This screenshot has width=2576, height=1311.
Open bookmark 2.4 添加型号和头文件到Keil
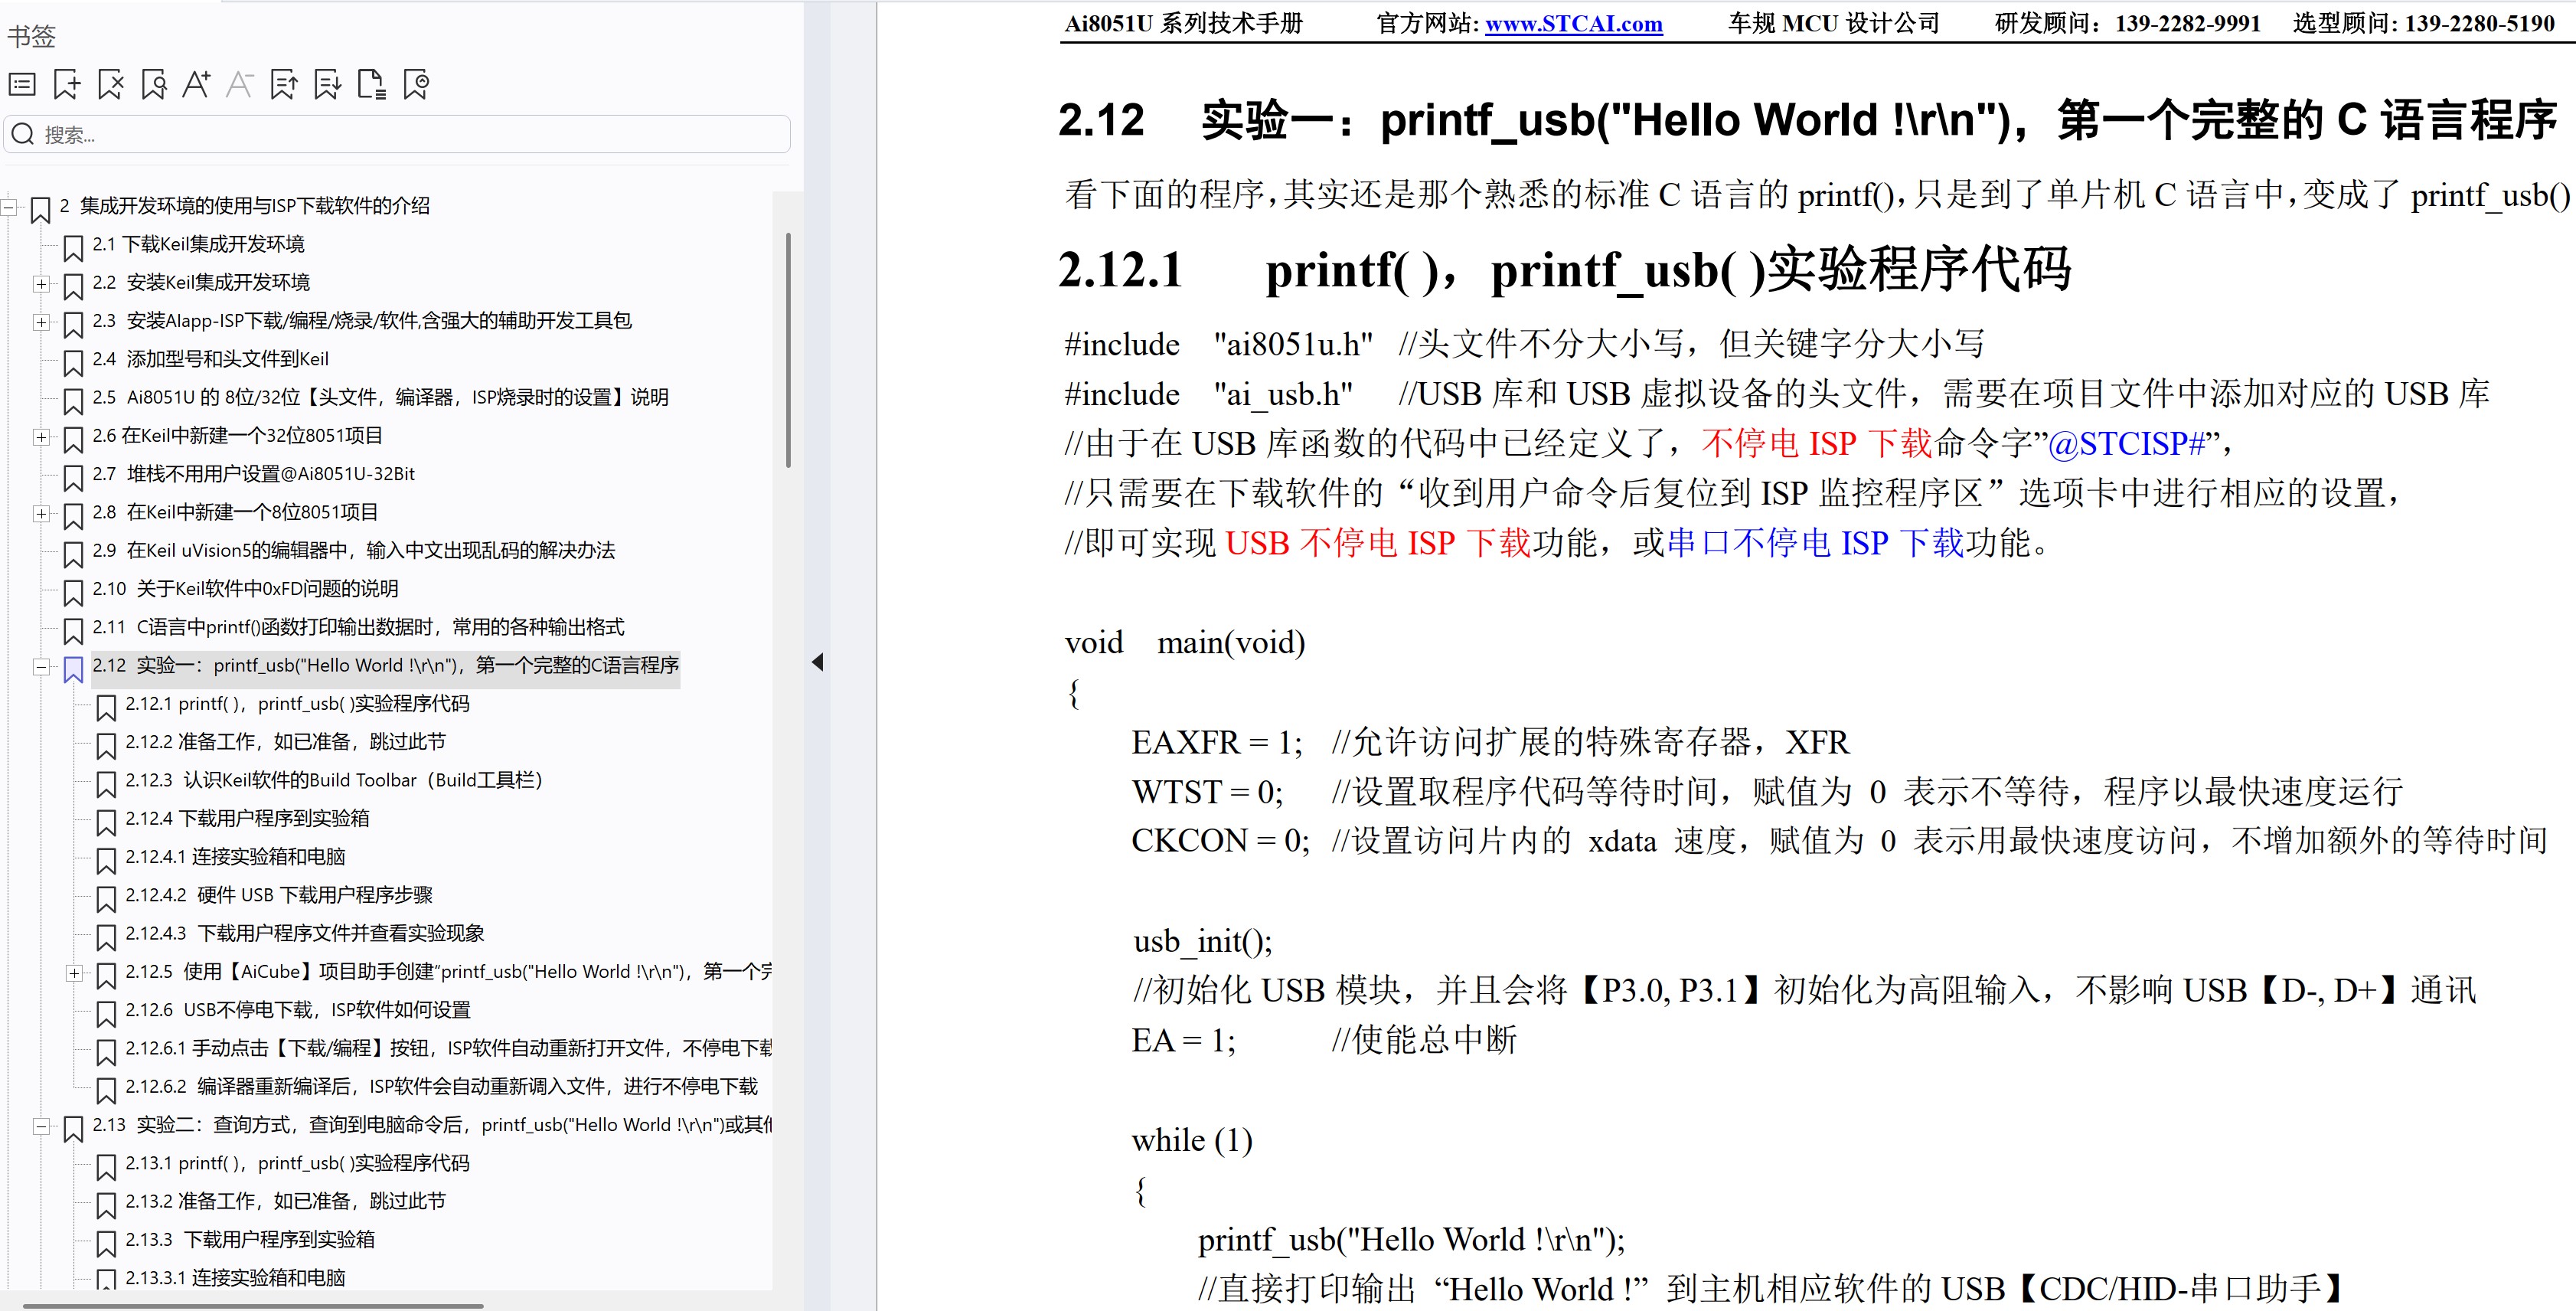(x=210, y=359)
